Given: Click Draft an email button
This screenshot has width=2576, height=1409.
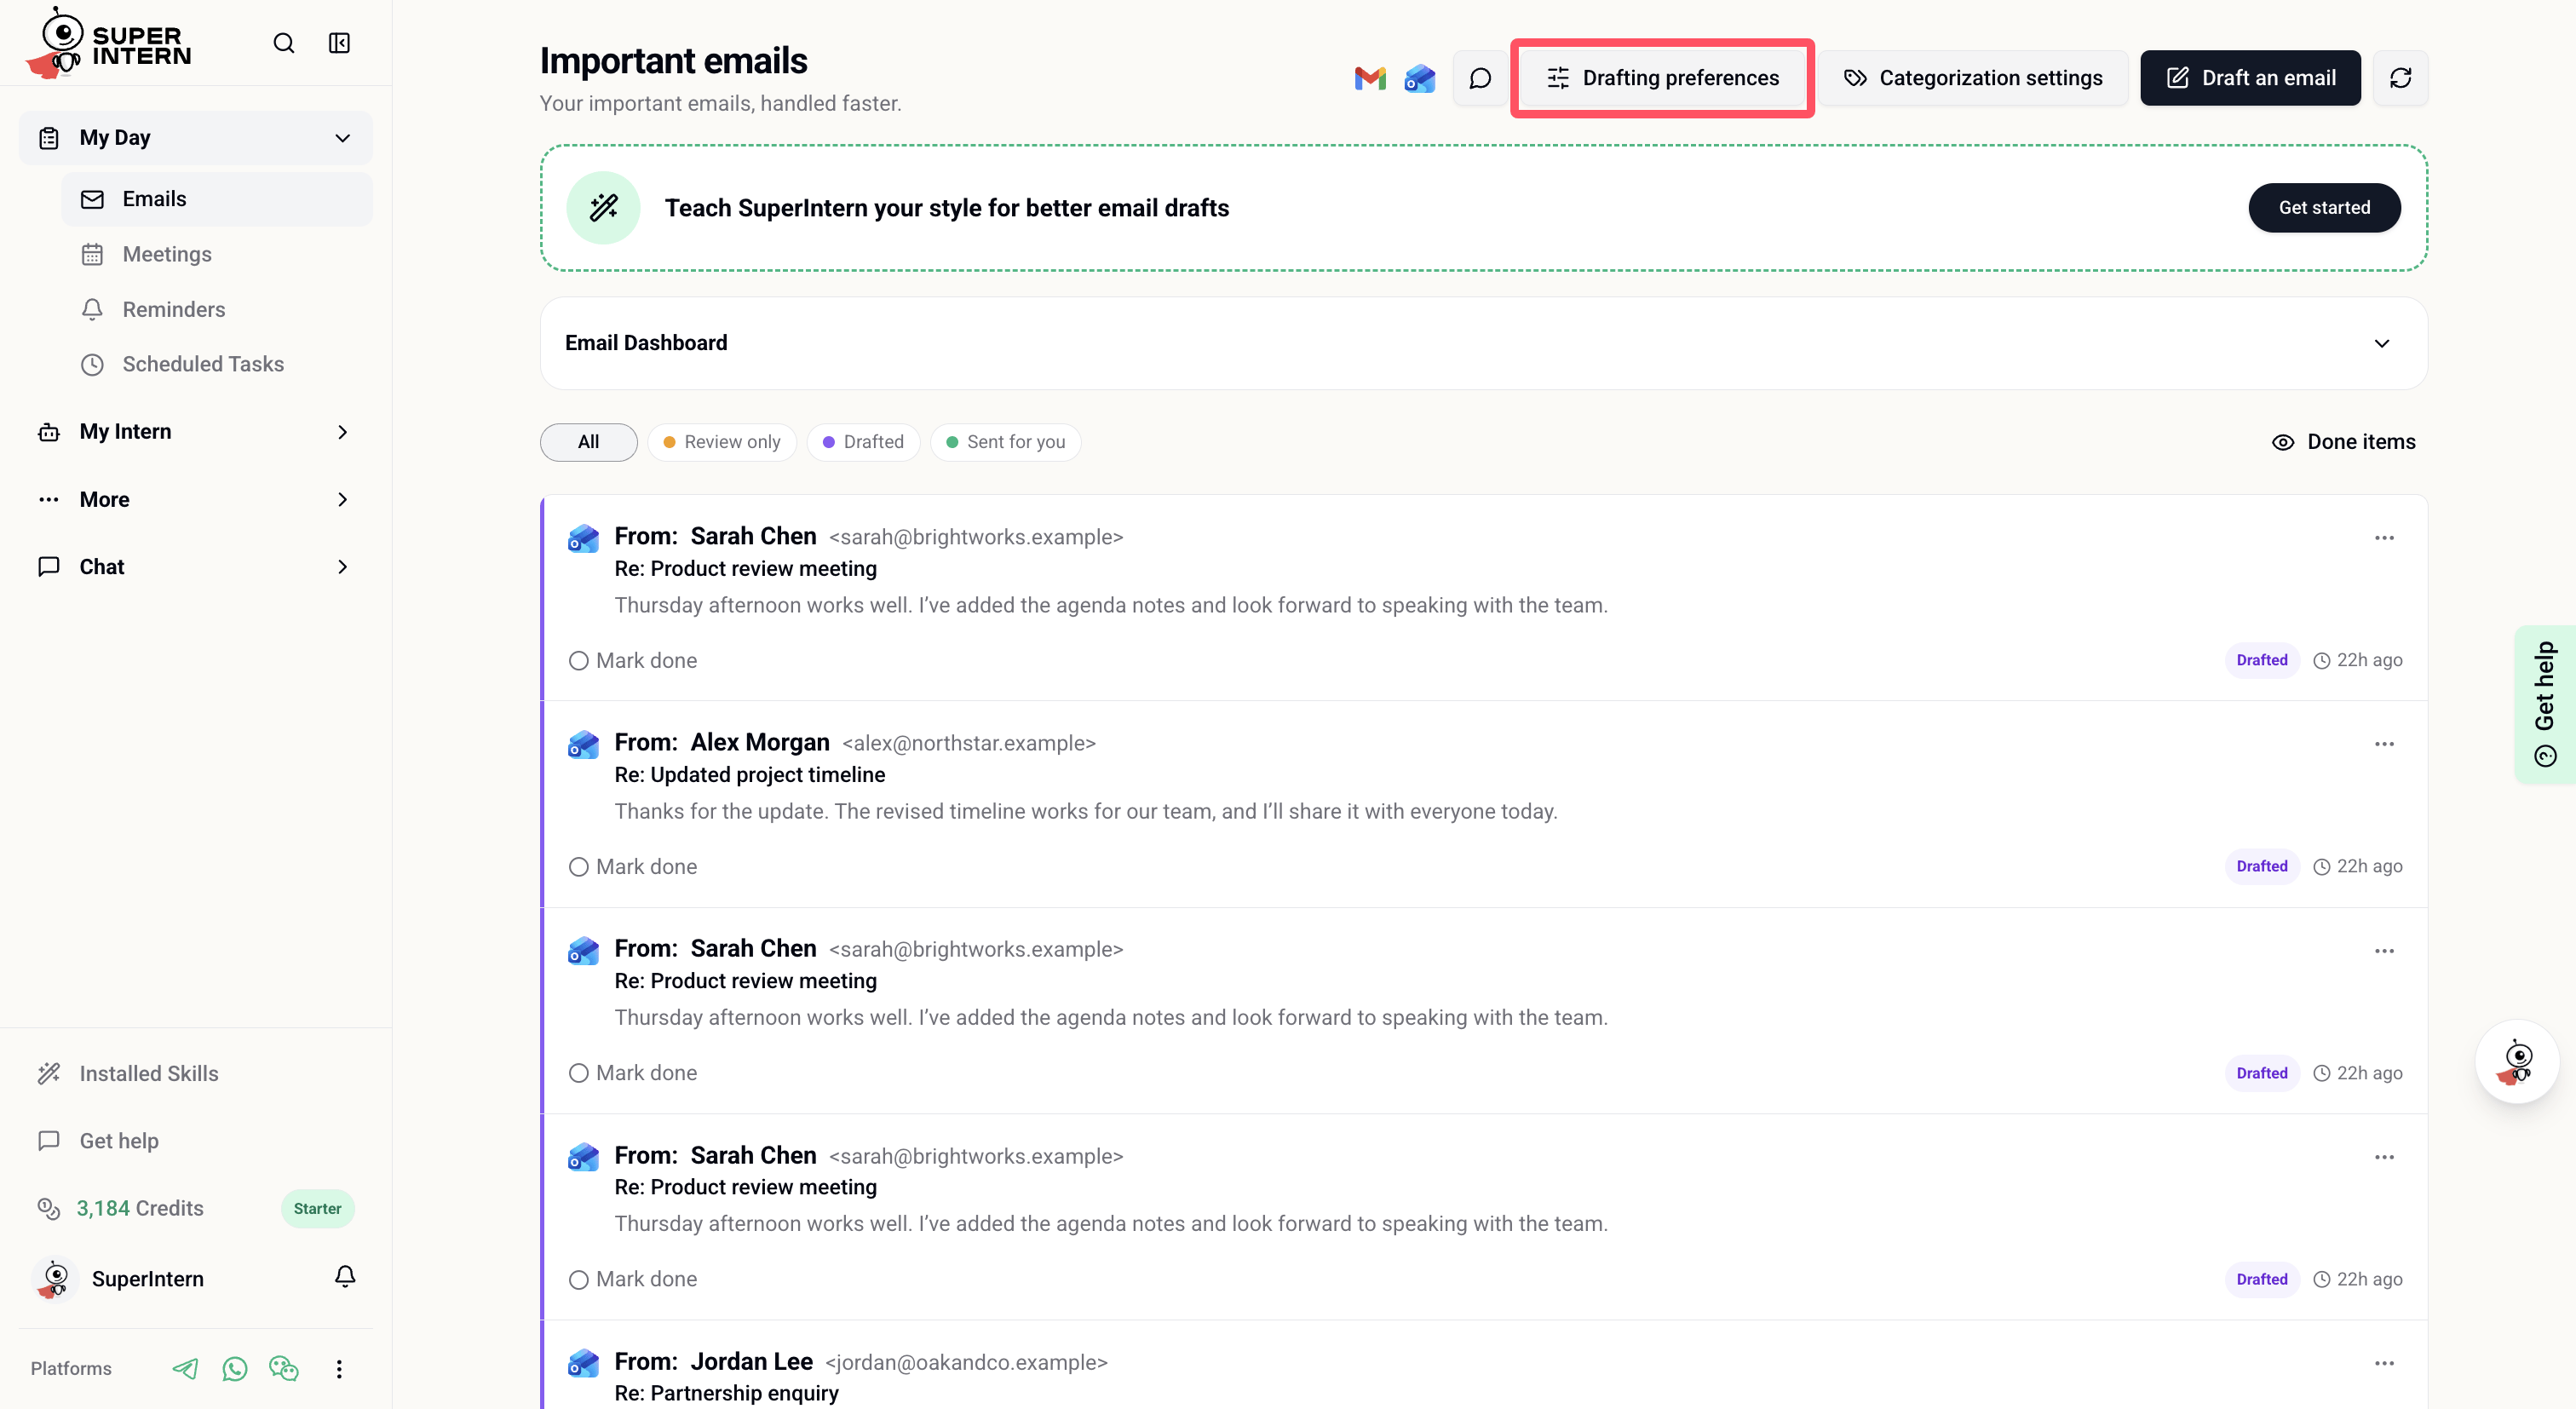Looking at the screenshot, I should (x=2250, y=78).
